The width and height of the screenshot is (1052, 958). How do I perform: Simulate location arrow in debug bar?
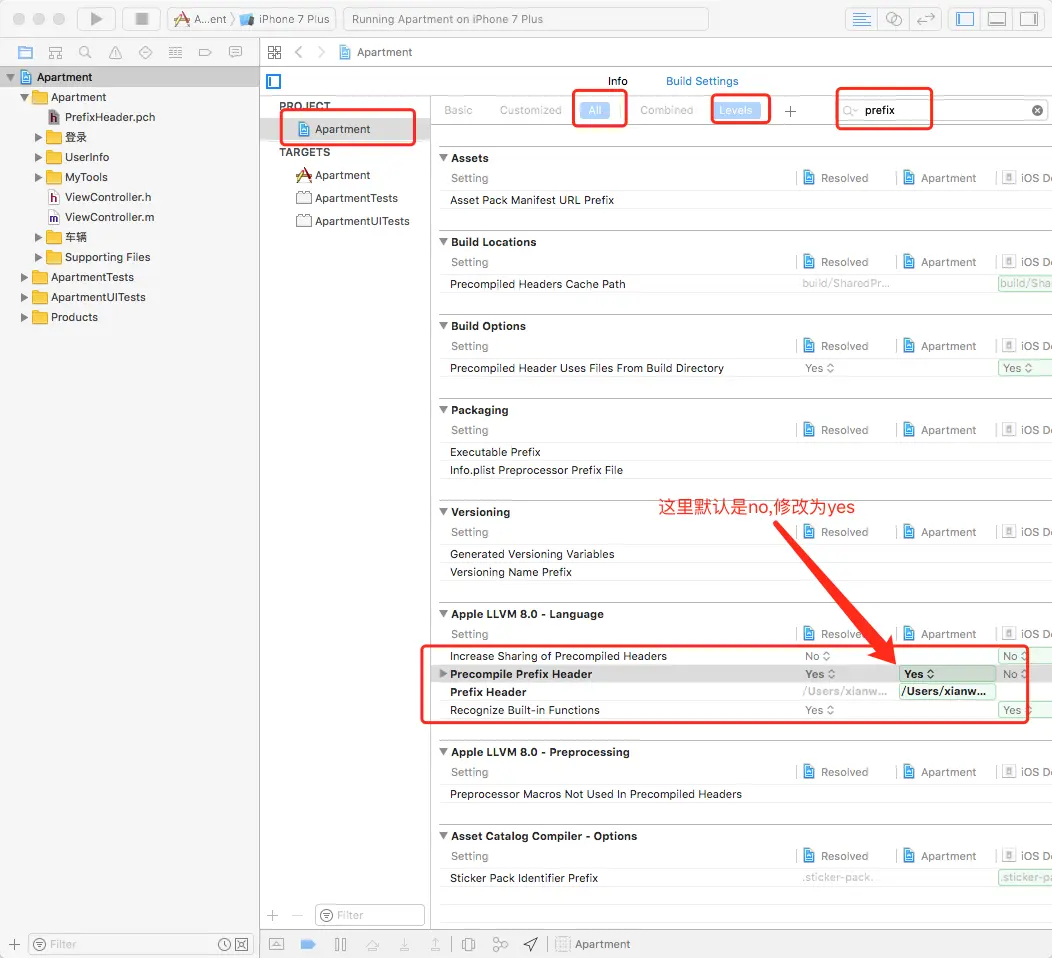[531, 944]
